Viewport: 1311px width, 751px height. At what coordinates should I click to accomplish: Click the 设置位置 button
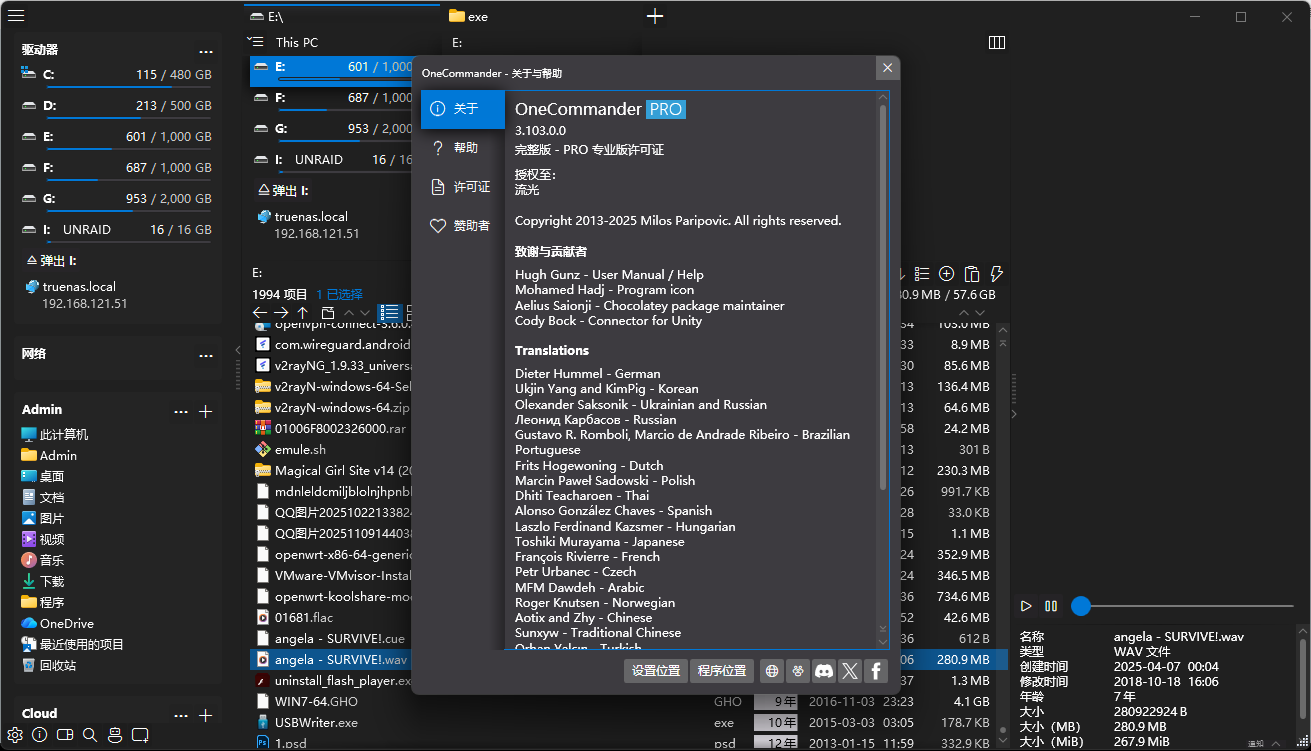click(x=656, y=671)
